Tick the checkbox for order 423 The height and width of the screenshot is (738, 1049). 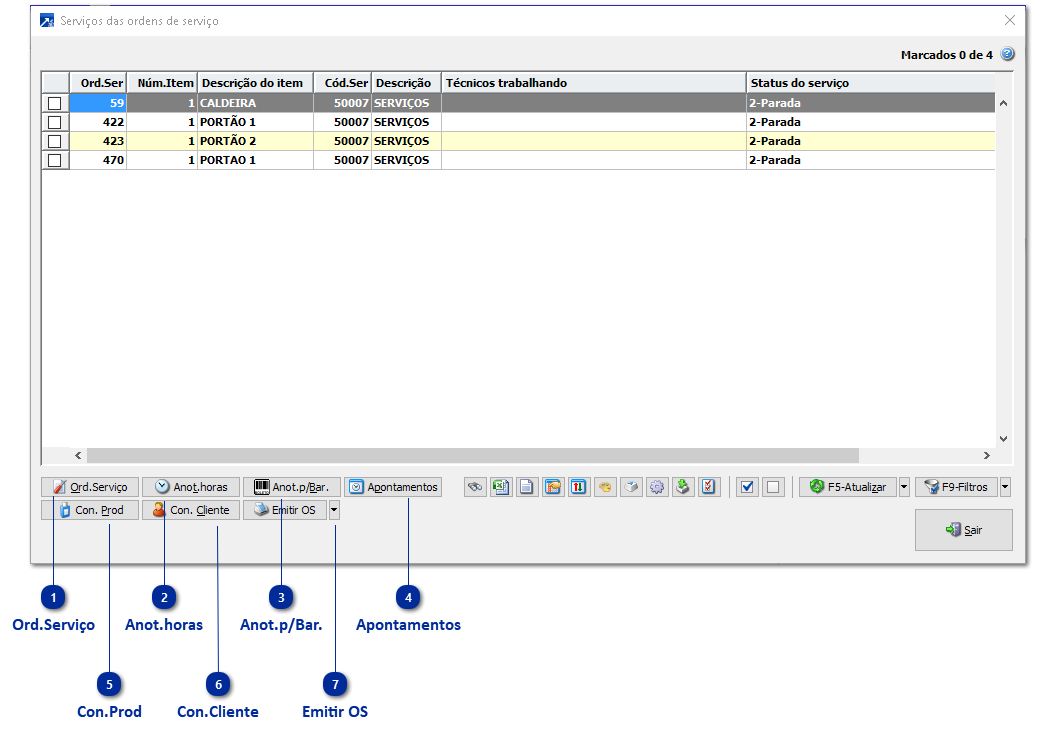(x=55, y=141)
